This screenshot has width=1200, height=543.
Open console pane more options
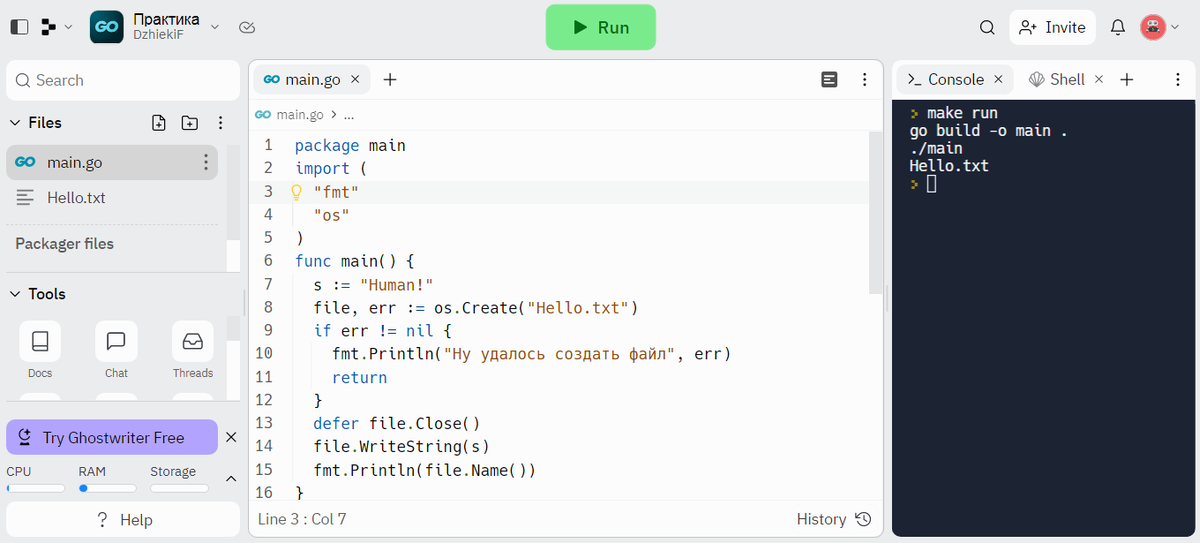point(1176,80)
